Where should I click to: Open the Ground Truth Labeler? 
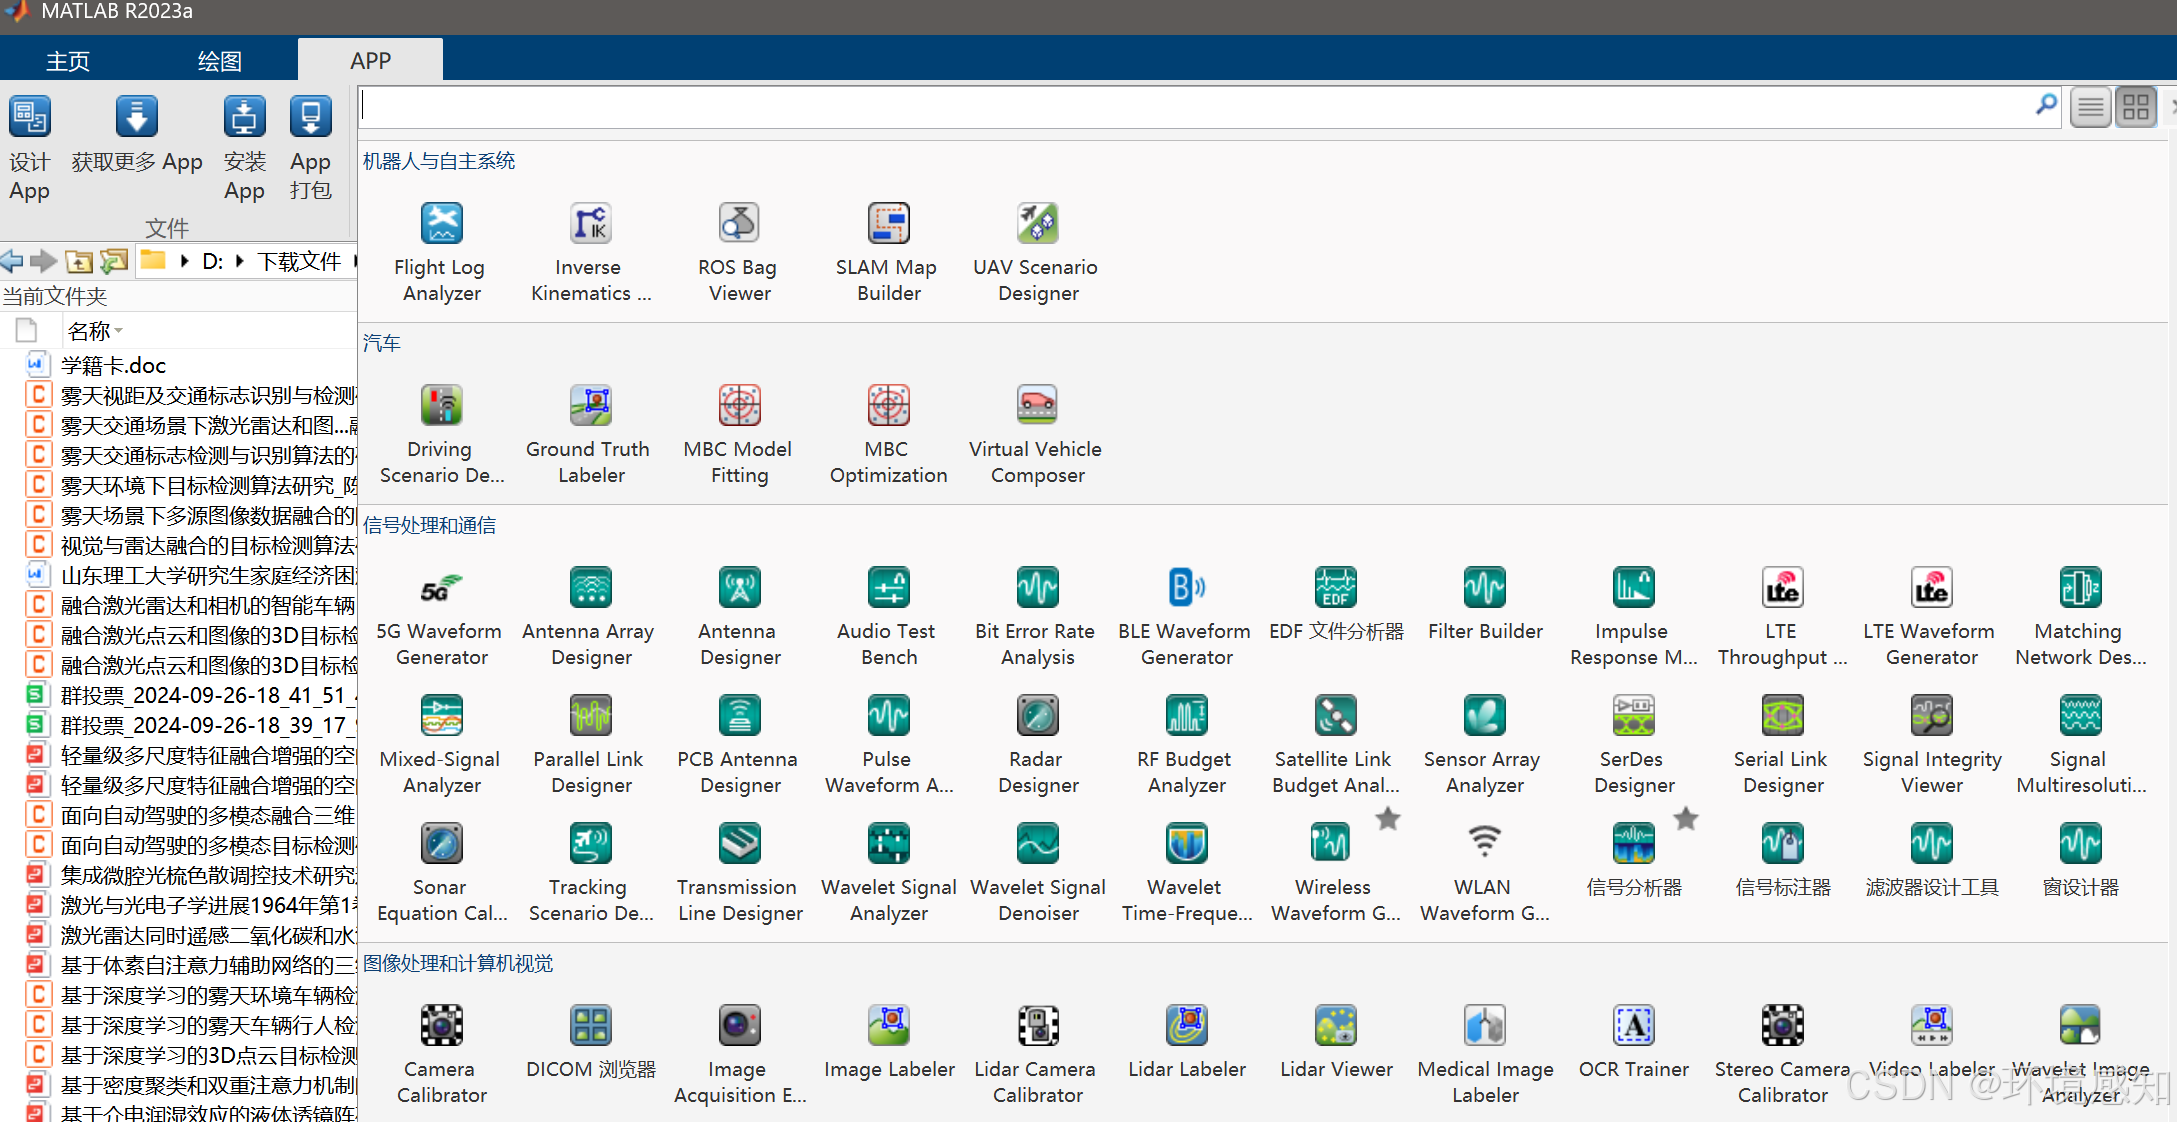coord(590,433)
